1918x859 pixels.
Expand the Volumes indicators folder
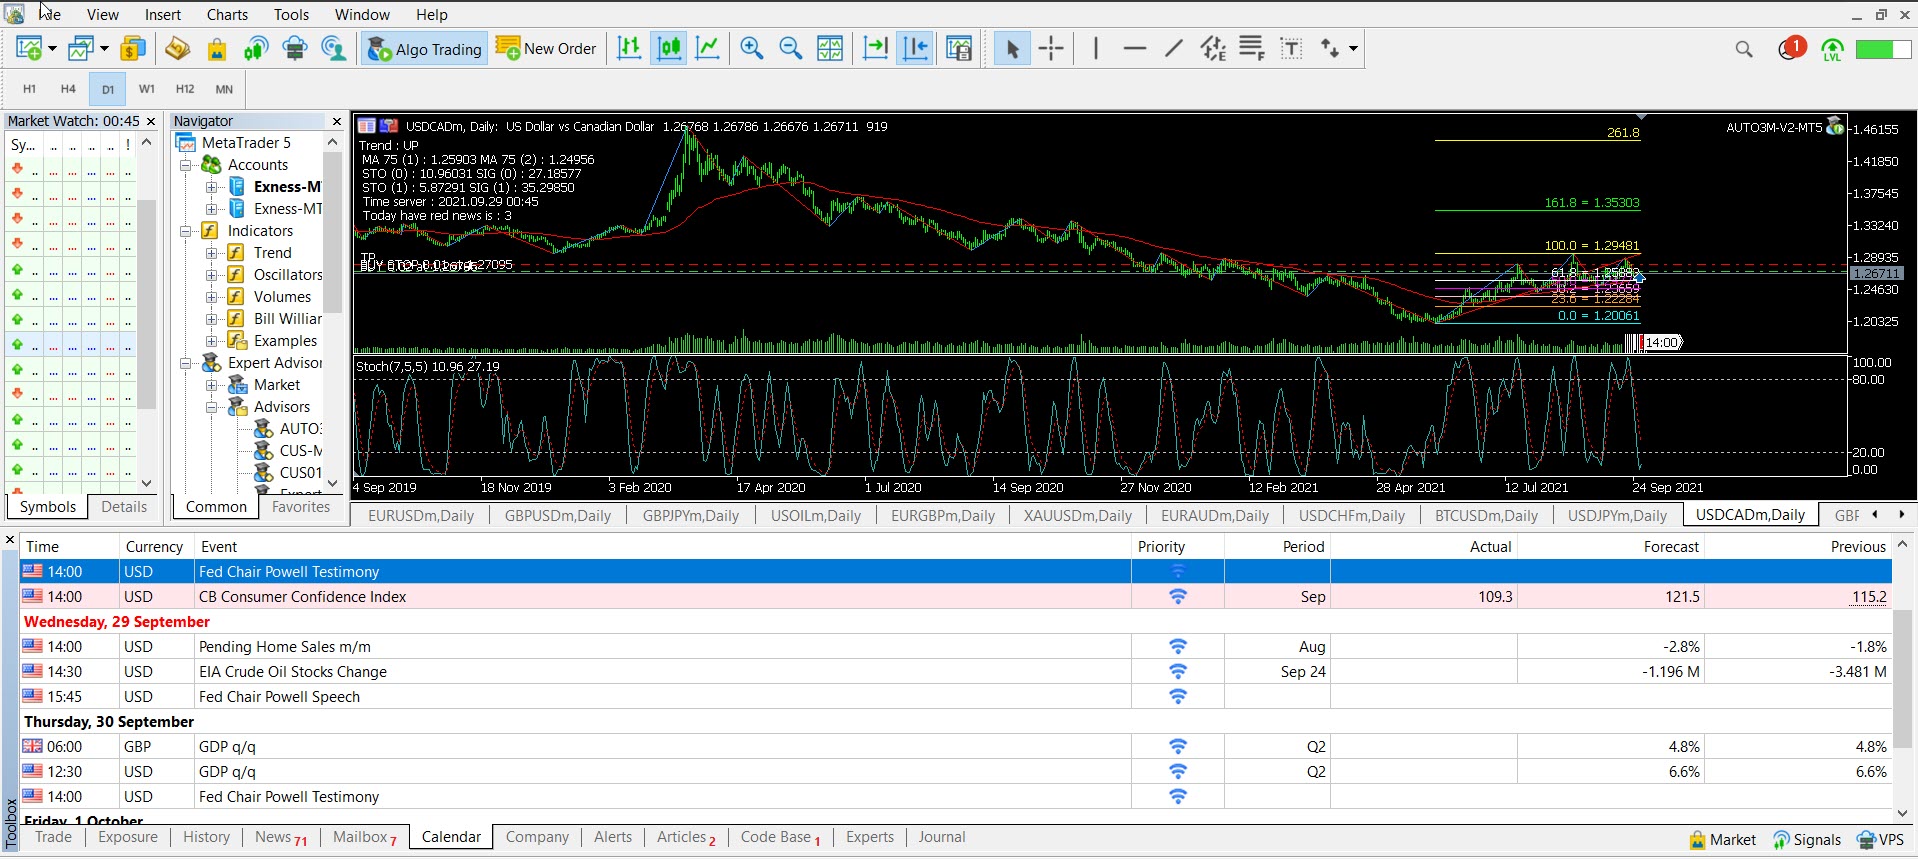[211, 297]
